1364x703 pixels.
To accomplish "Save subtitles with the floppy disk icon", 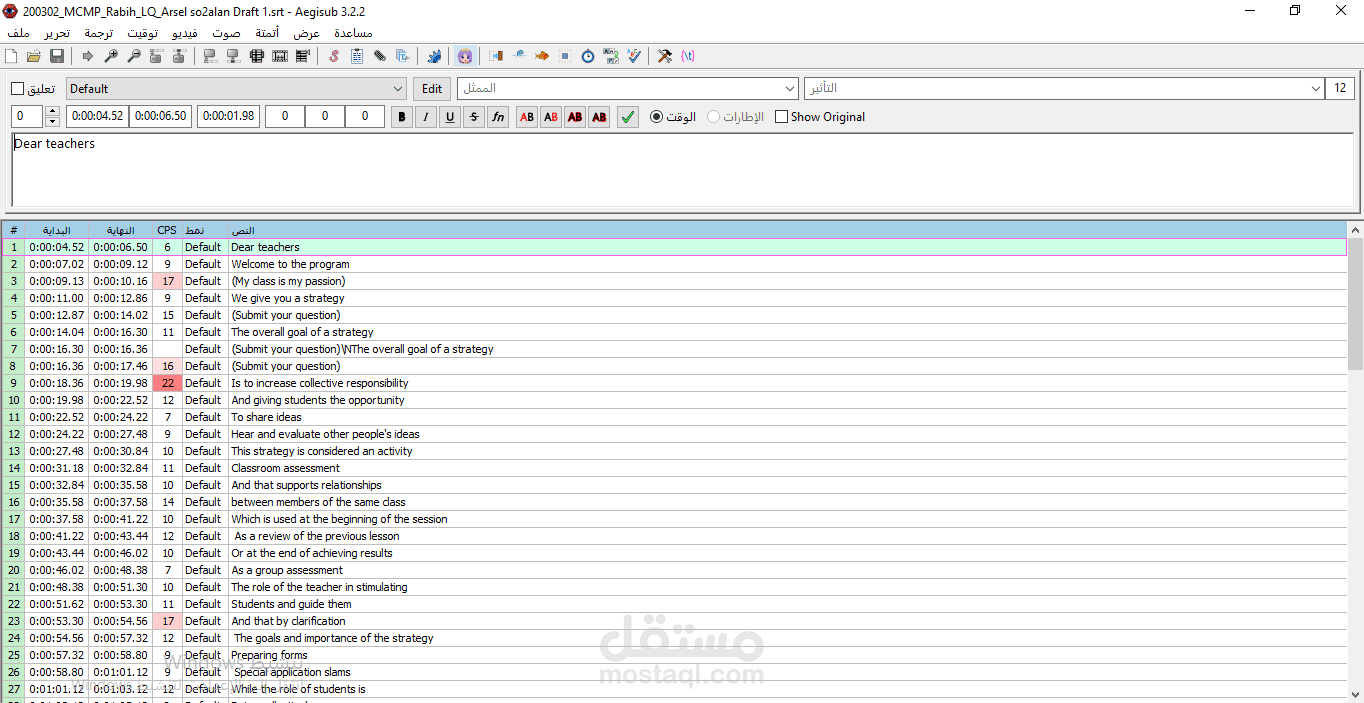I will click(57, 56).
